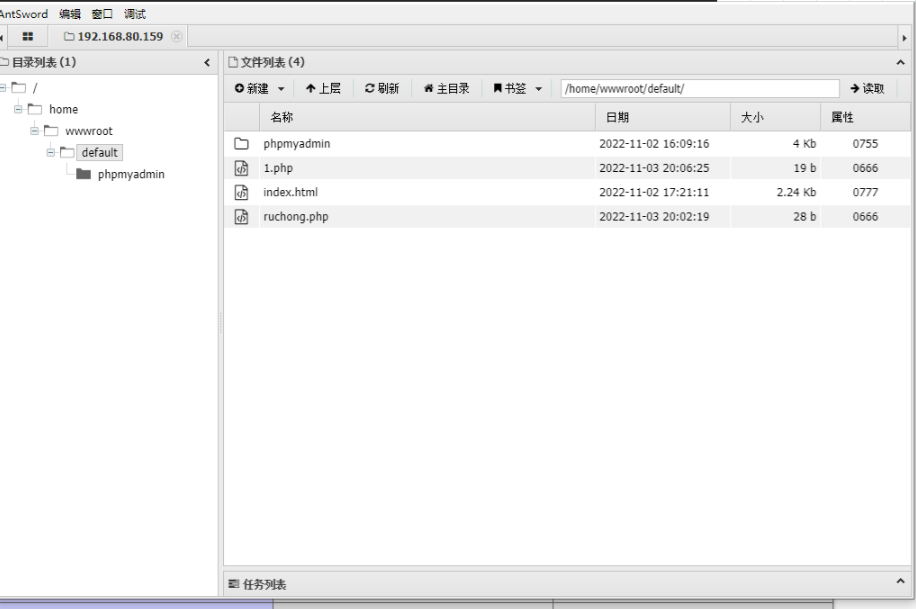Click the 书签 bookmark button
Screen dimensions: 916x609
click(x=510, y=88)
